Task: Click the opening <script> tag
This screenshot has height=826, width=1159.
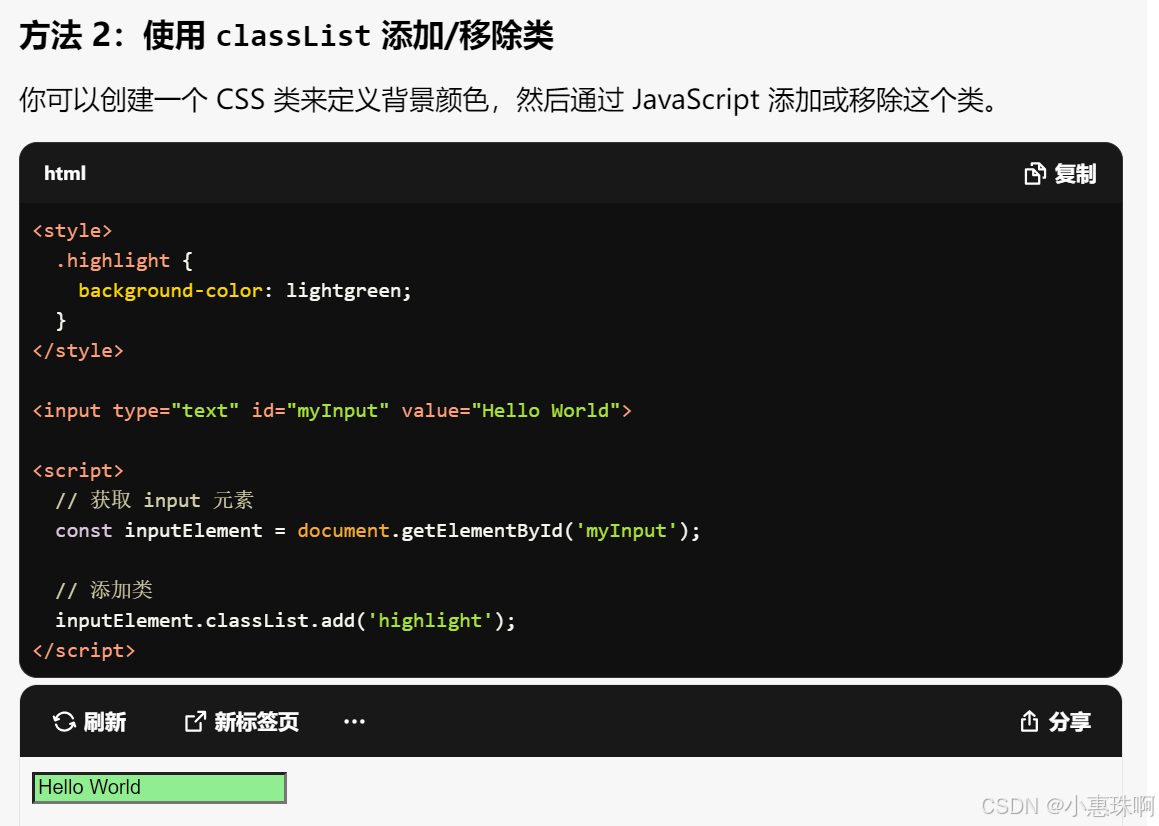Action: pos(78,470)
